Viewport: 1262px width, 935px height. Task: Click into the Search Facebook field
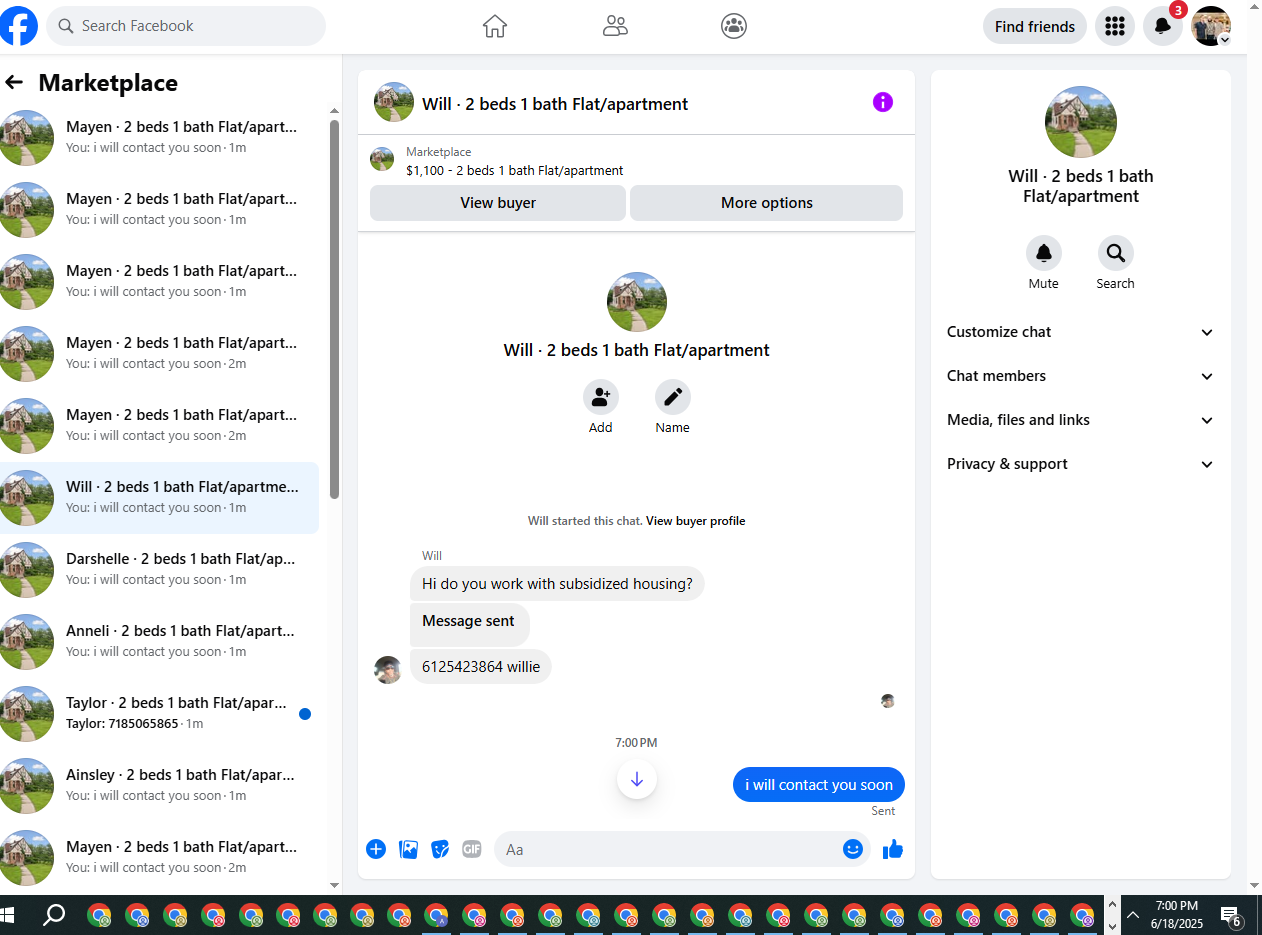186,26
